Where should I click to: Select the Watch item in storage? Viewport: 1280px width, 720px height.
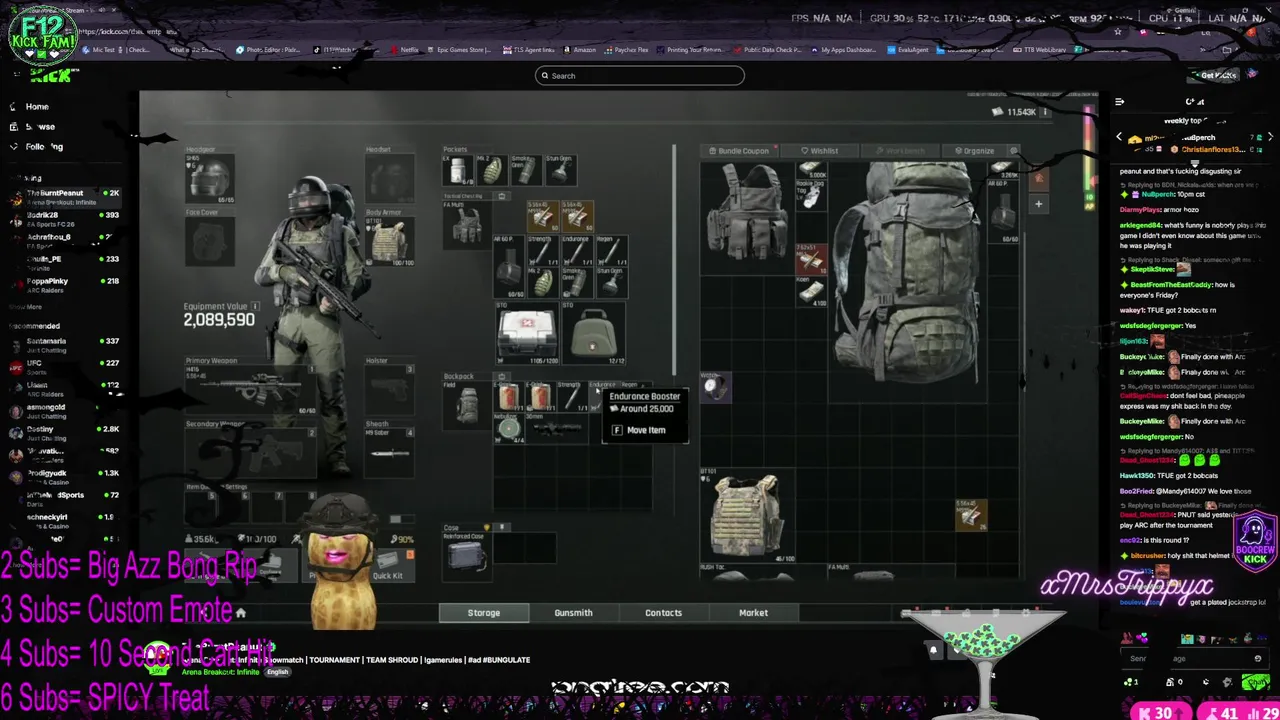coord(713,387)
